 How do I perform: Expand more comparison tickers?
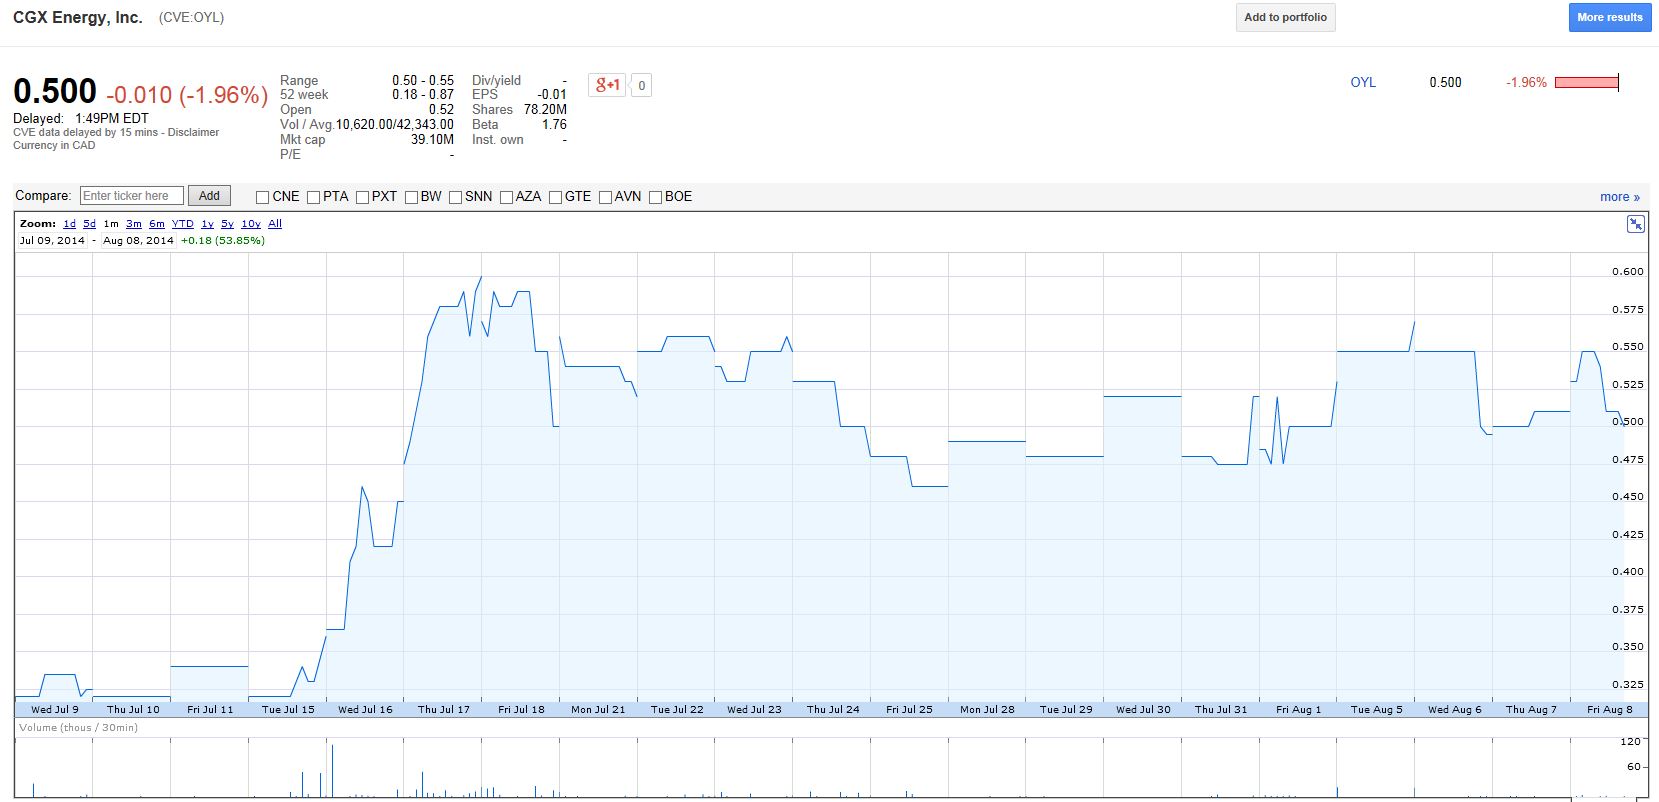pos(1619,196)
